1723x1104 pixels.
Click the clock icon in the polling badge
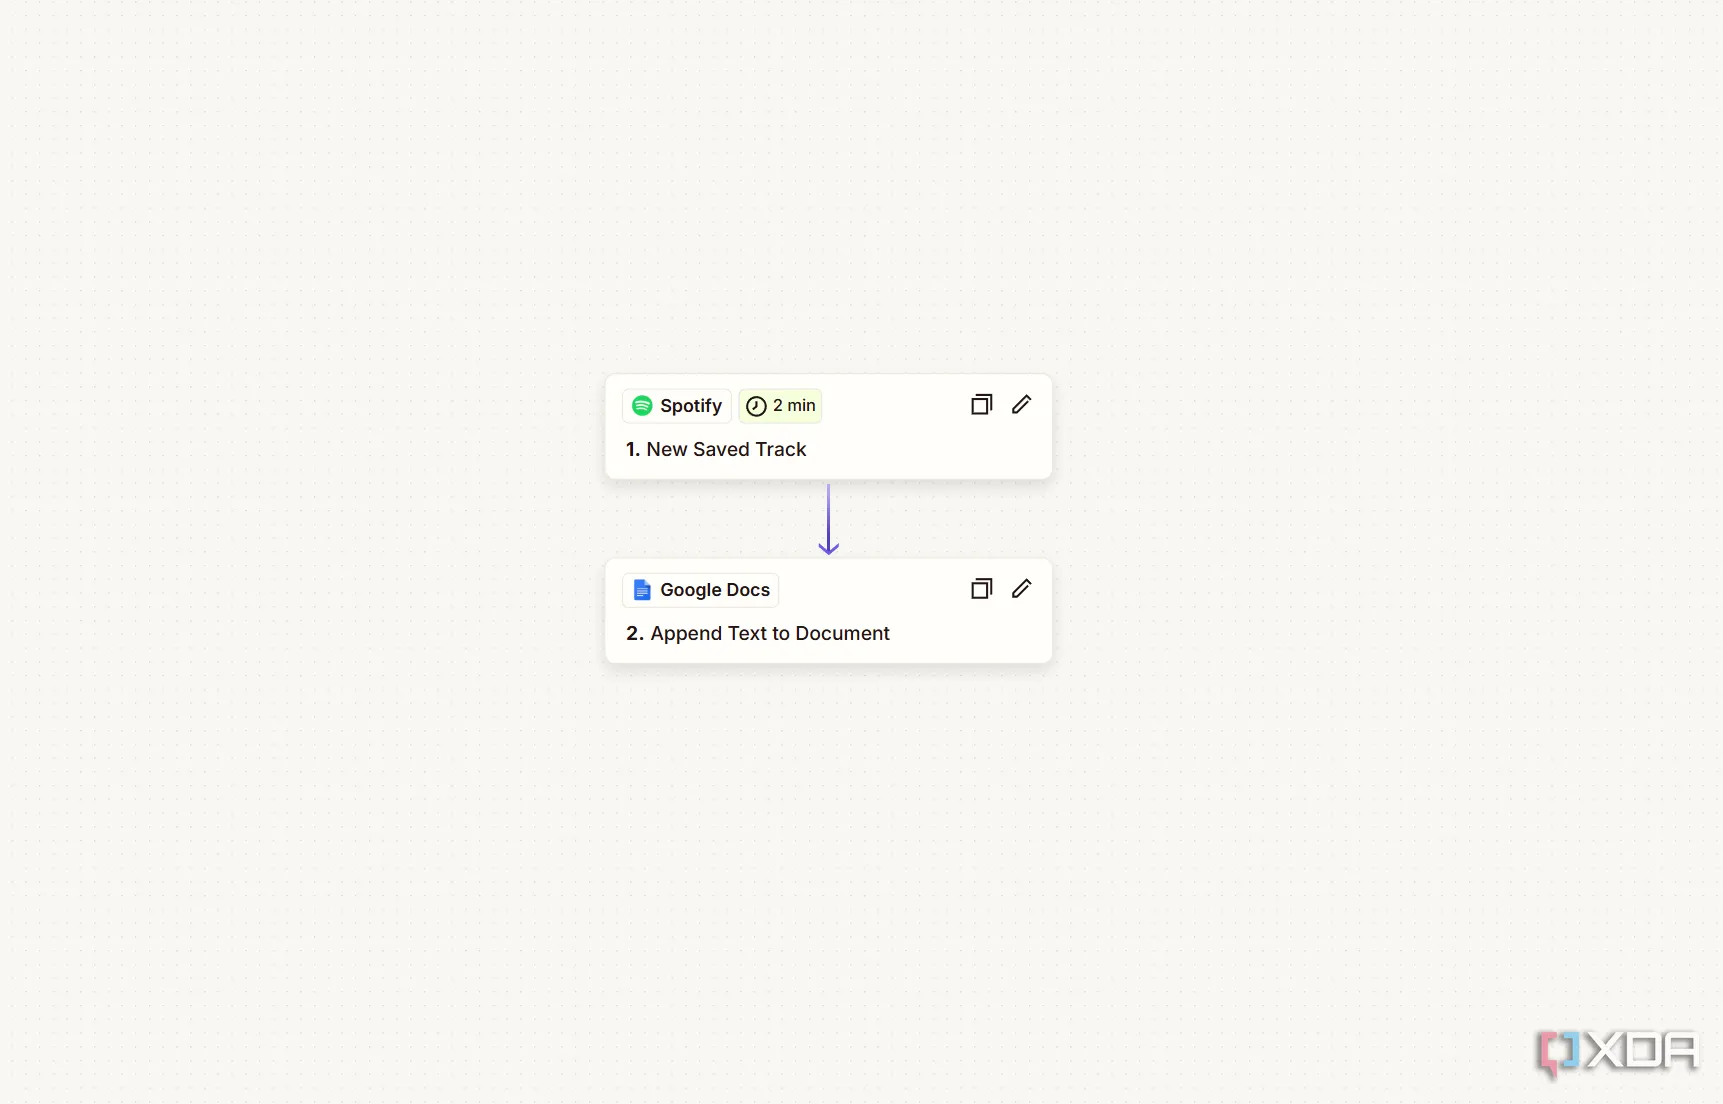pyautogui.click(x=756, y=406)
